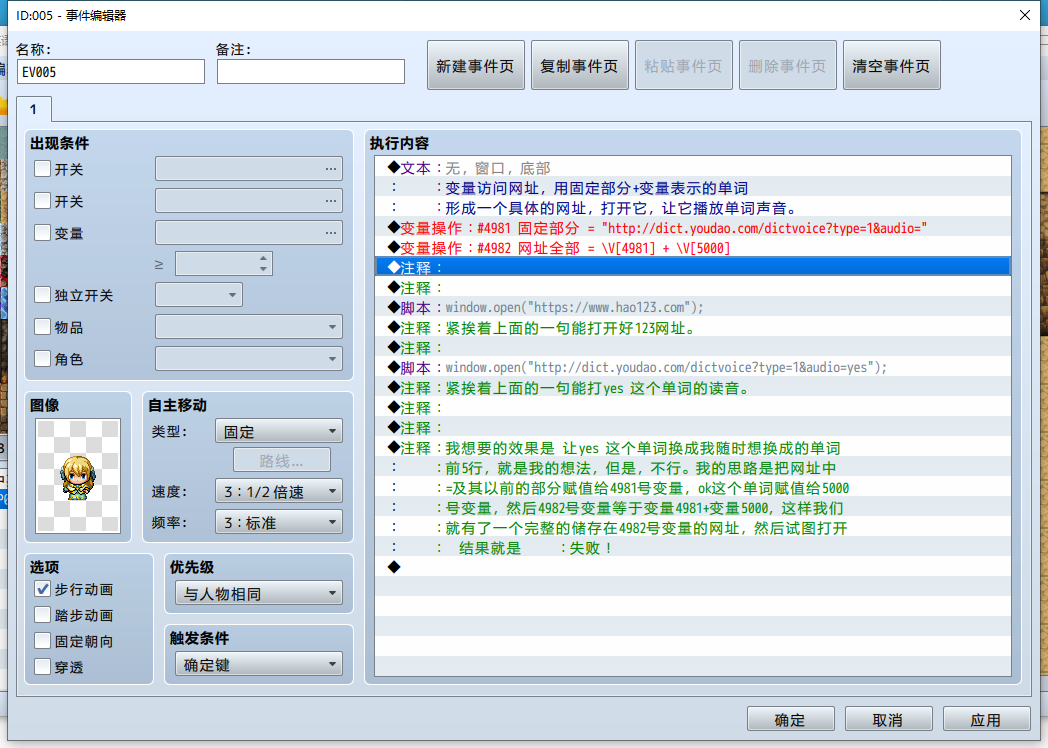Select the row '变量操作：#4982 网址全部'
The height and width of the screenshot is (748, 1048).
(693, 248)
